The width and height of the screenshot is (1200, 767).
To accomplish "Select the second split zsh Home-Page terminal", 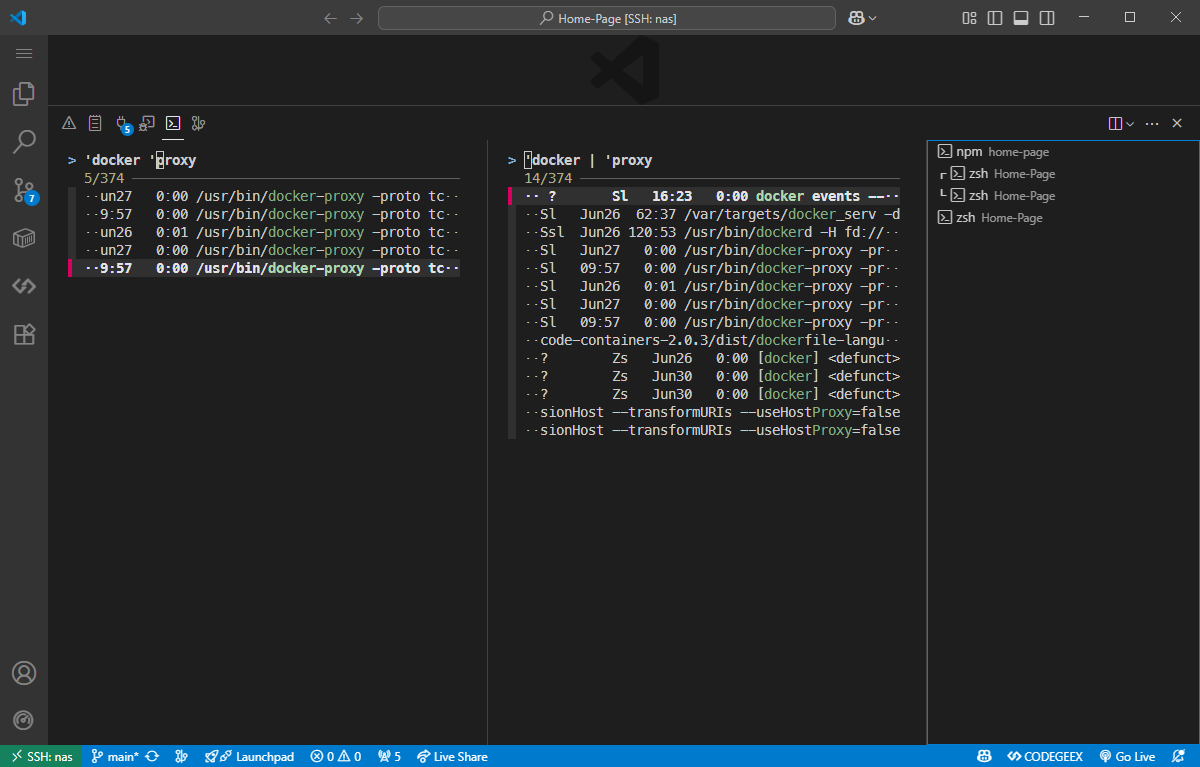I will (x=1063, y=196).
